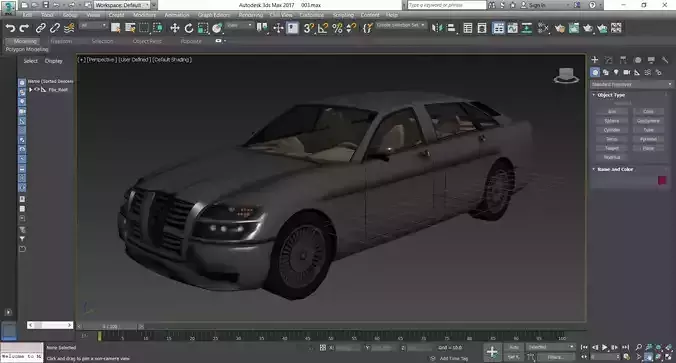Click the Select and Place tool

click(x=217, y=28)
